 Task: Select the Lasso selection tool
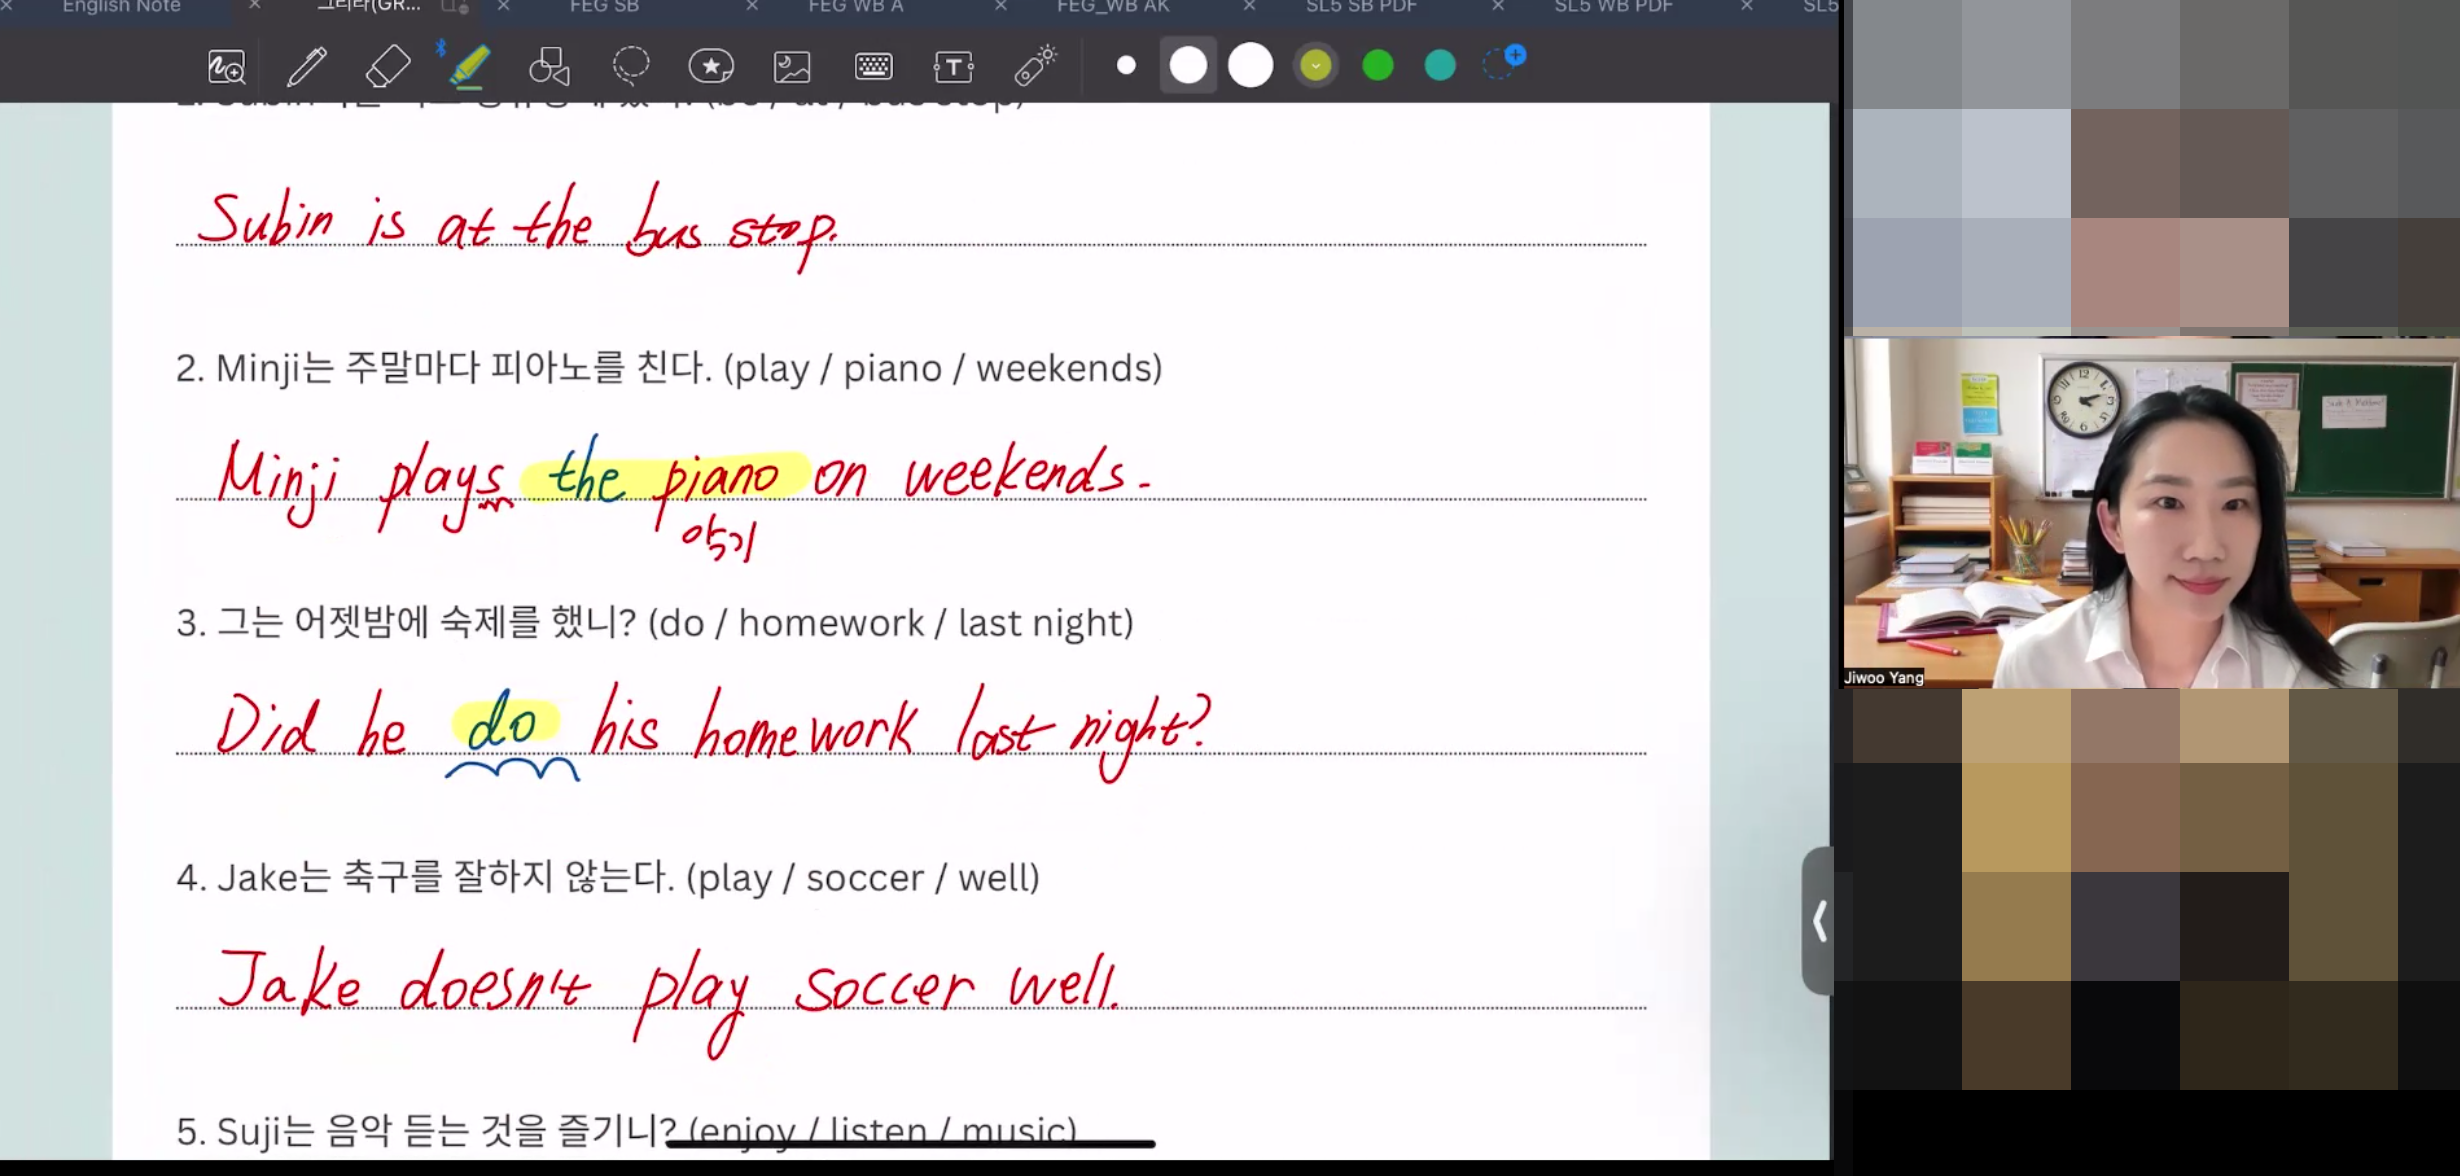click(631, 67)
